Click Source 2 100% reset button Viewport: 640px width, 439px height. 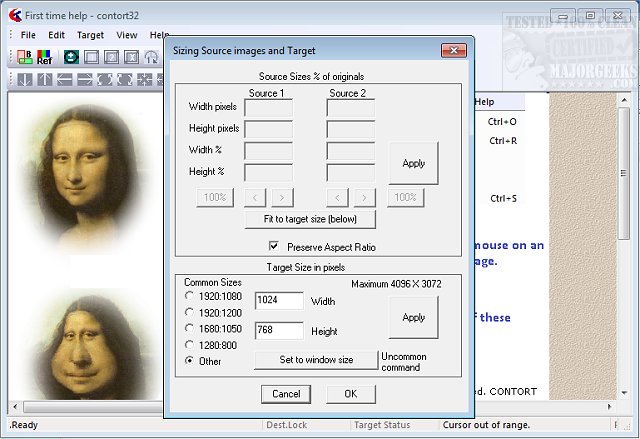point(406,197)
